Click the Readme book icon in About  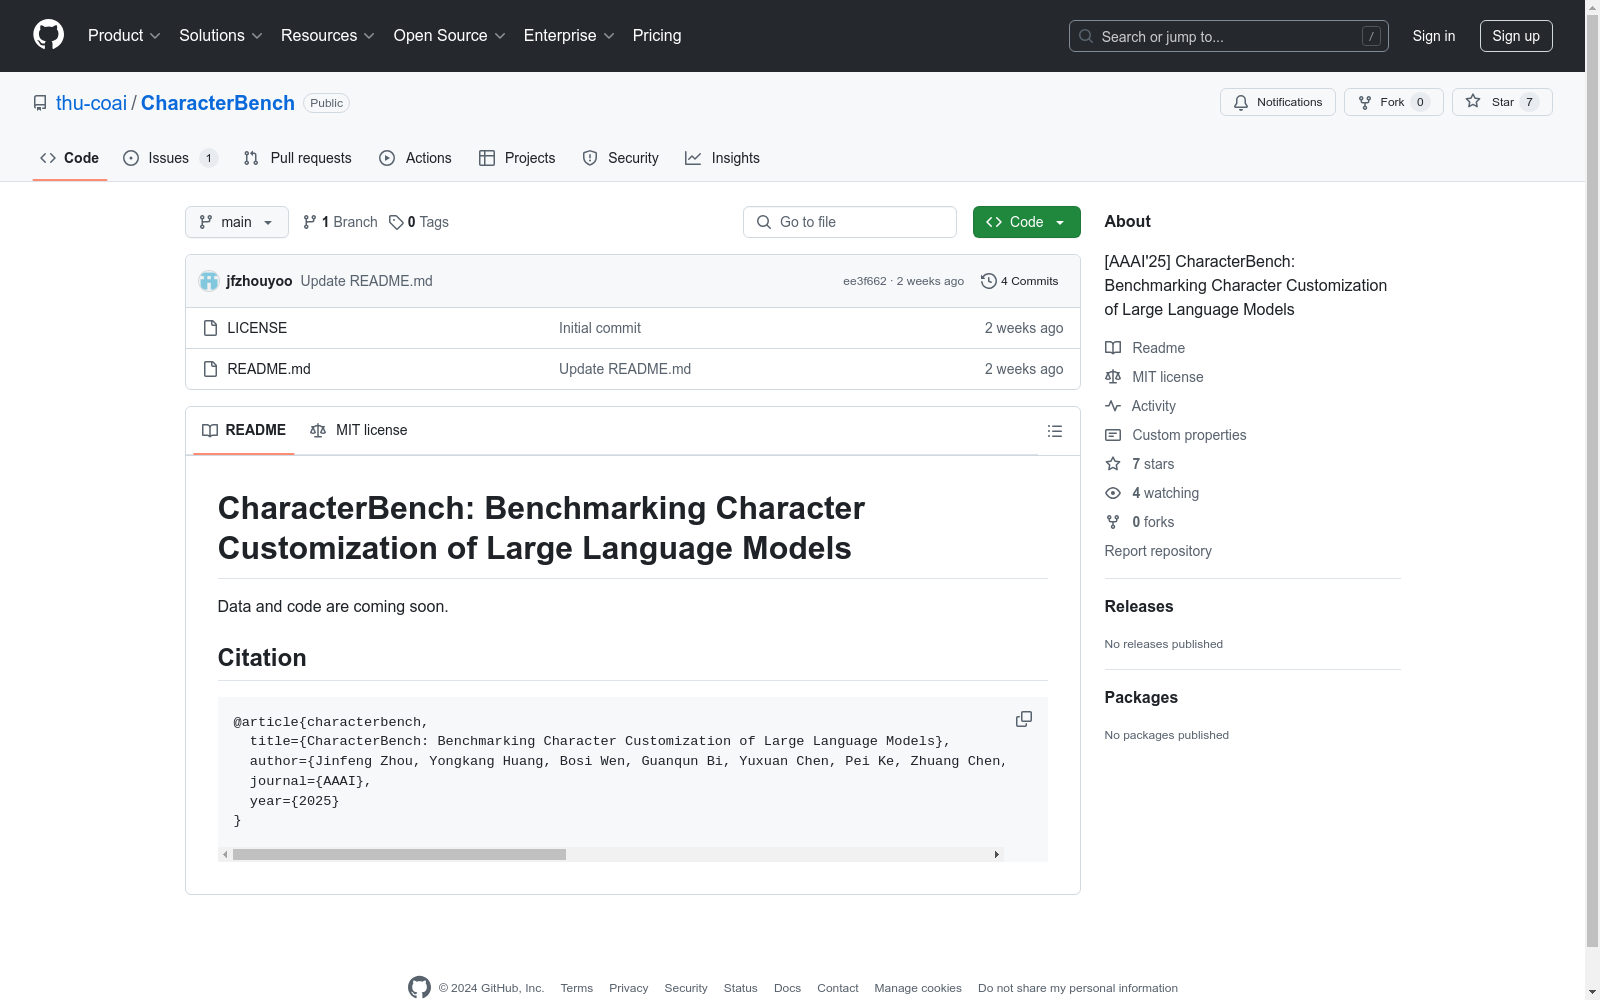(1113, 348)
